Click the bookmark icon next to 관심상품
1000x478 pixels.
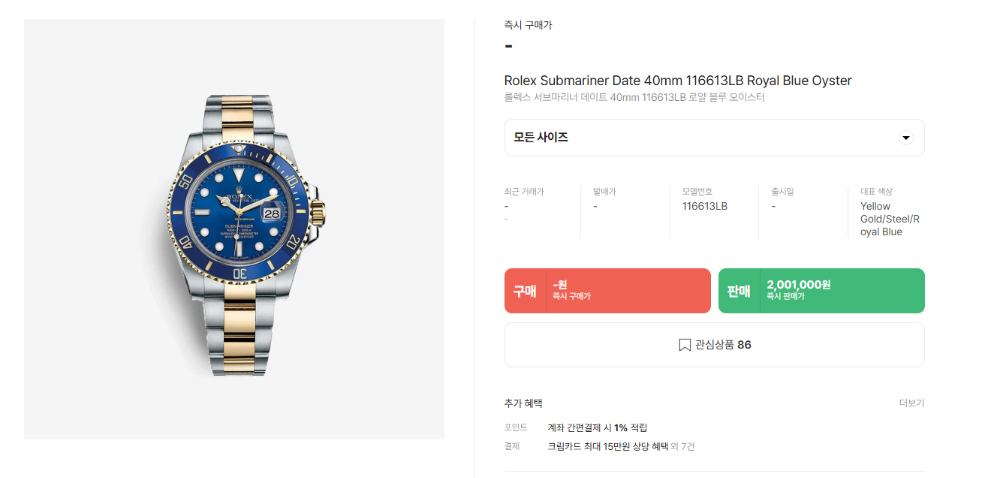tap(684, 345)
